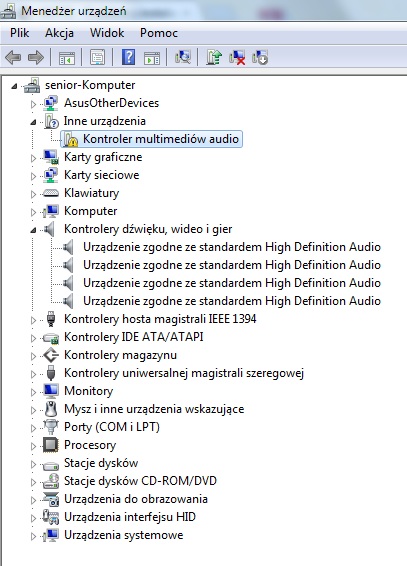Click the Back arrow toolbar icon
This screenshot has width=407, height=566.
13,57
